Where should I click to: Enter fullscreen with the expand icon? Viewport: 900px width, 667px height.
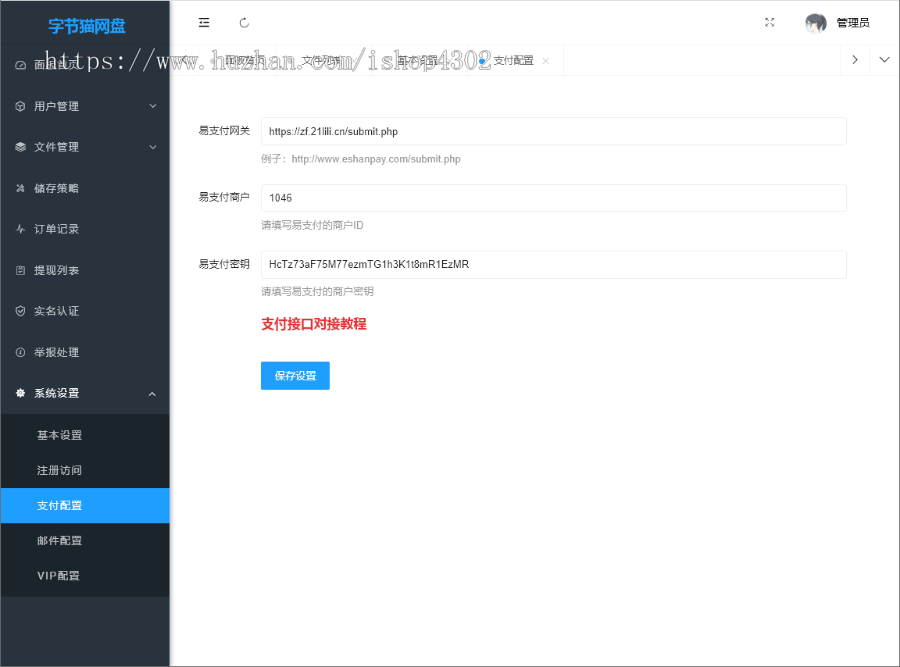tap(770, 22)
